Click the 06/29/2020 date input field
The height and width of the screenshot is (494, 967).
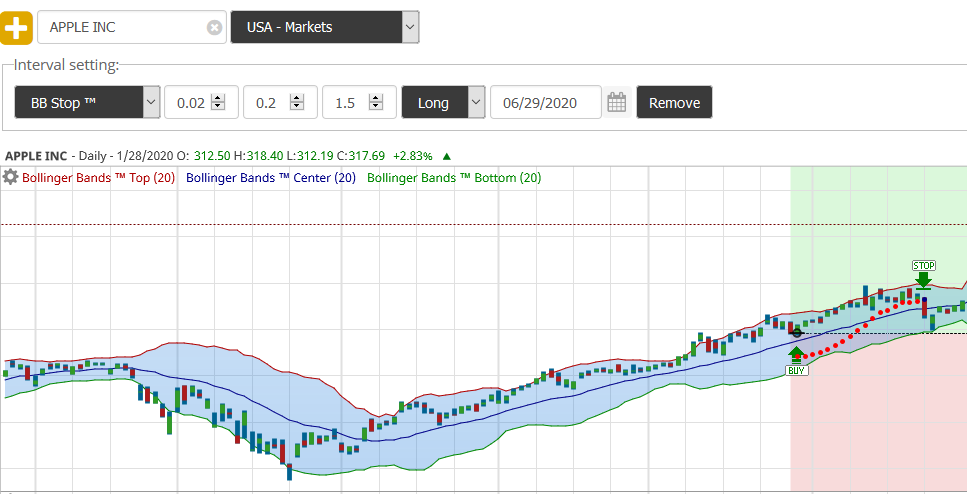pos(545,102)
